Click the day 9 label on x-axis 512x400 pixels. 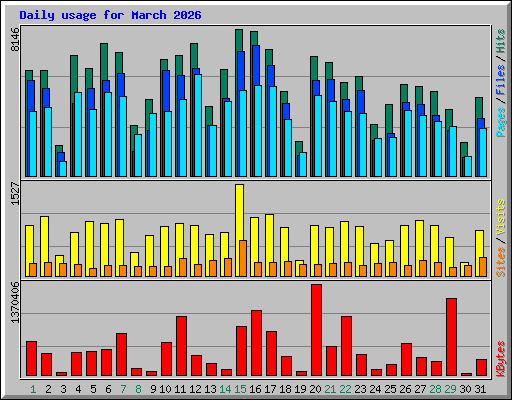pyautogui.click(x=153, y=389)
